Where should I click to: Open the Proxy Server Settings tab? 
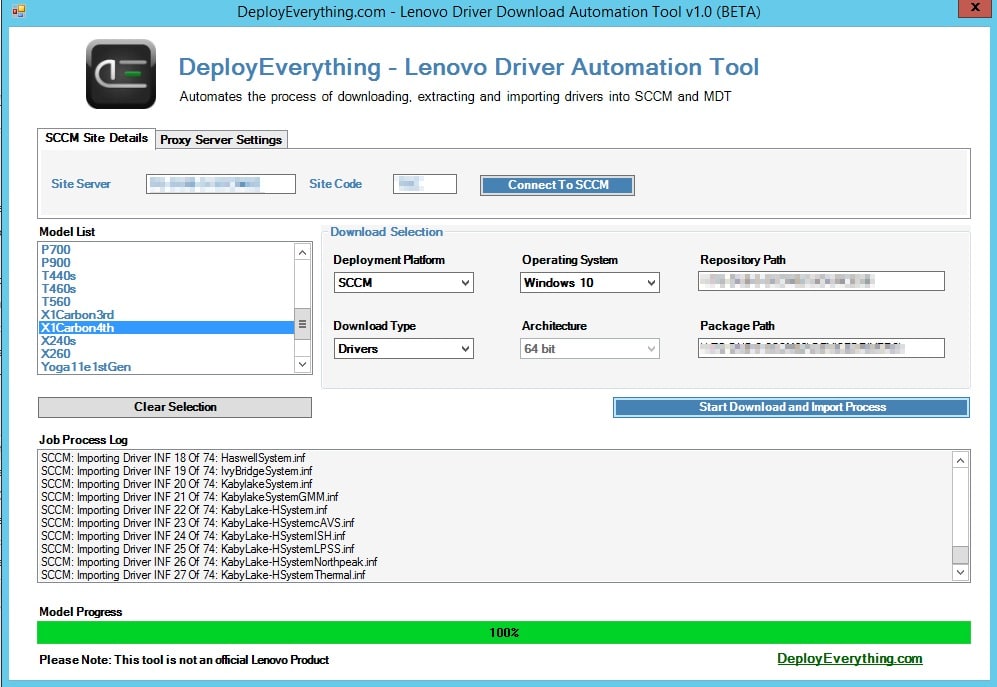pos(221,140)
